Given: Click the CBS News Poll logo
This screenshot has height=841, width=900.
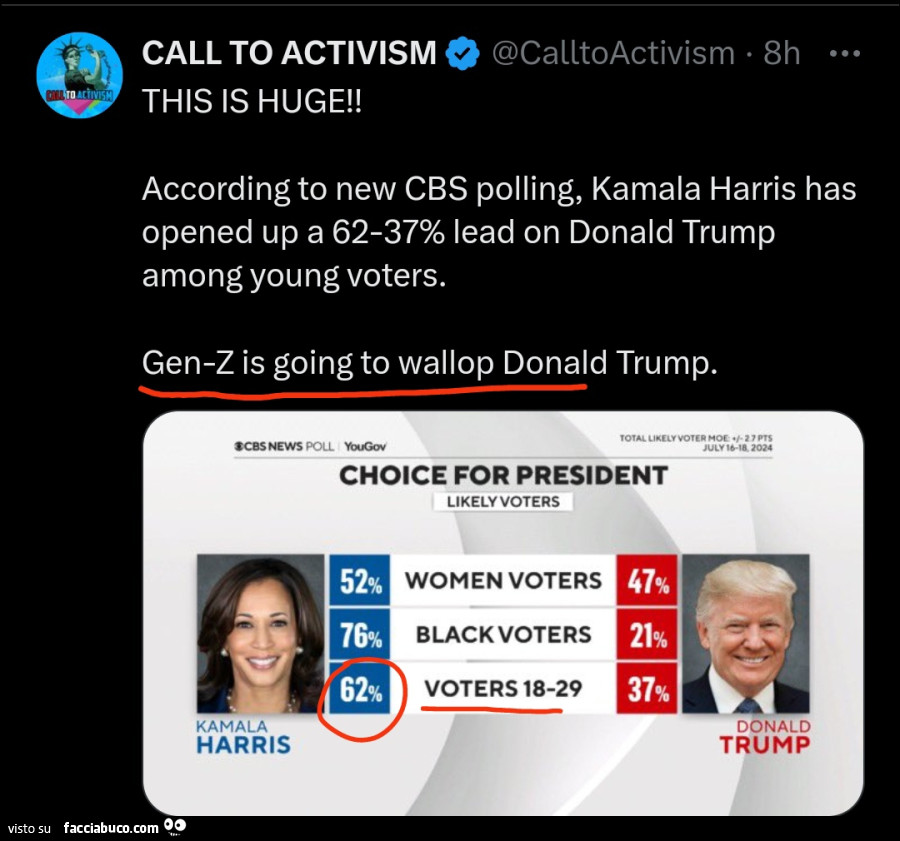Looking at the screenshot, I should coord(283,446).
